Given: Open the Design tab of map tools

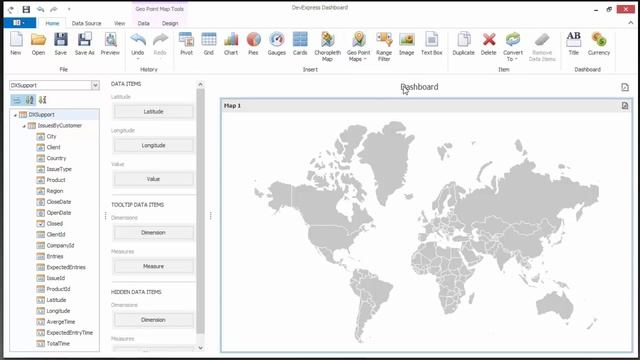Looking at the screenshot, I should 170,23.
